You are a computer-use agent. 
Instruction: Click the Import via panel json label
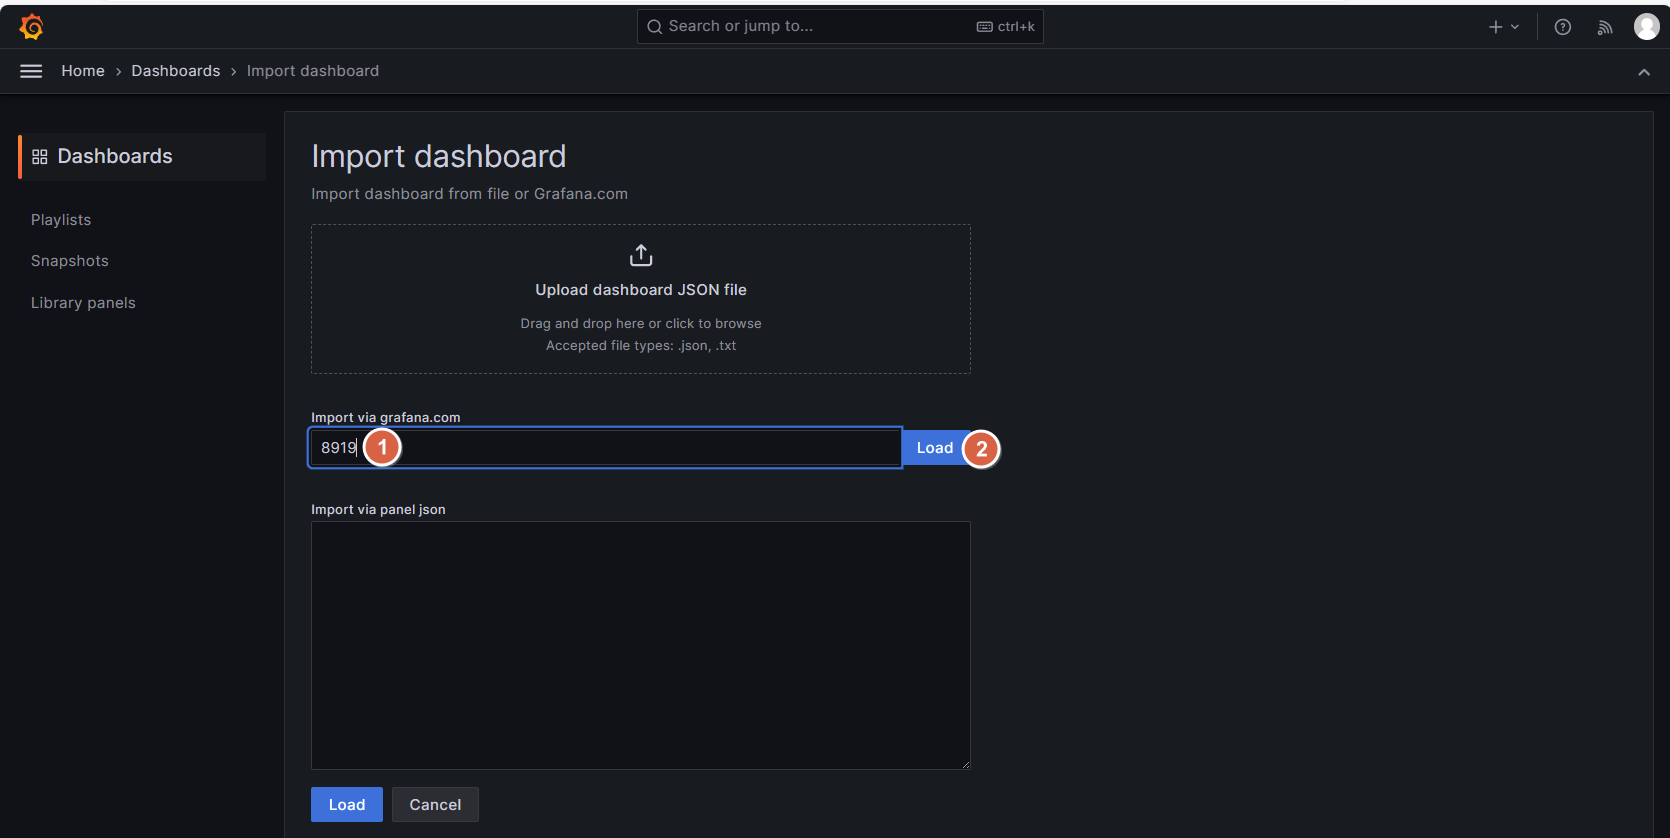tap(378, 510)
